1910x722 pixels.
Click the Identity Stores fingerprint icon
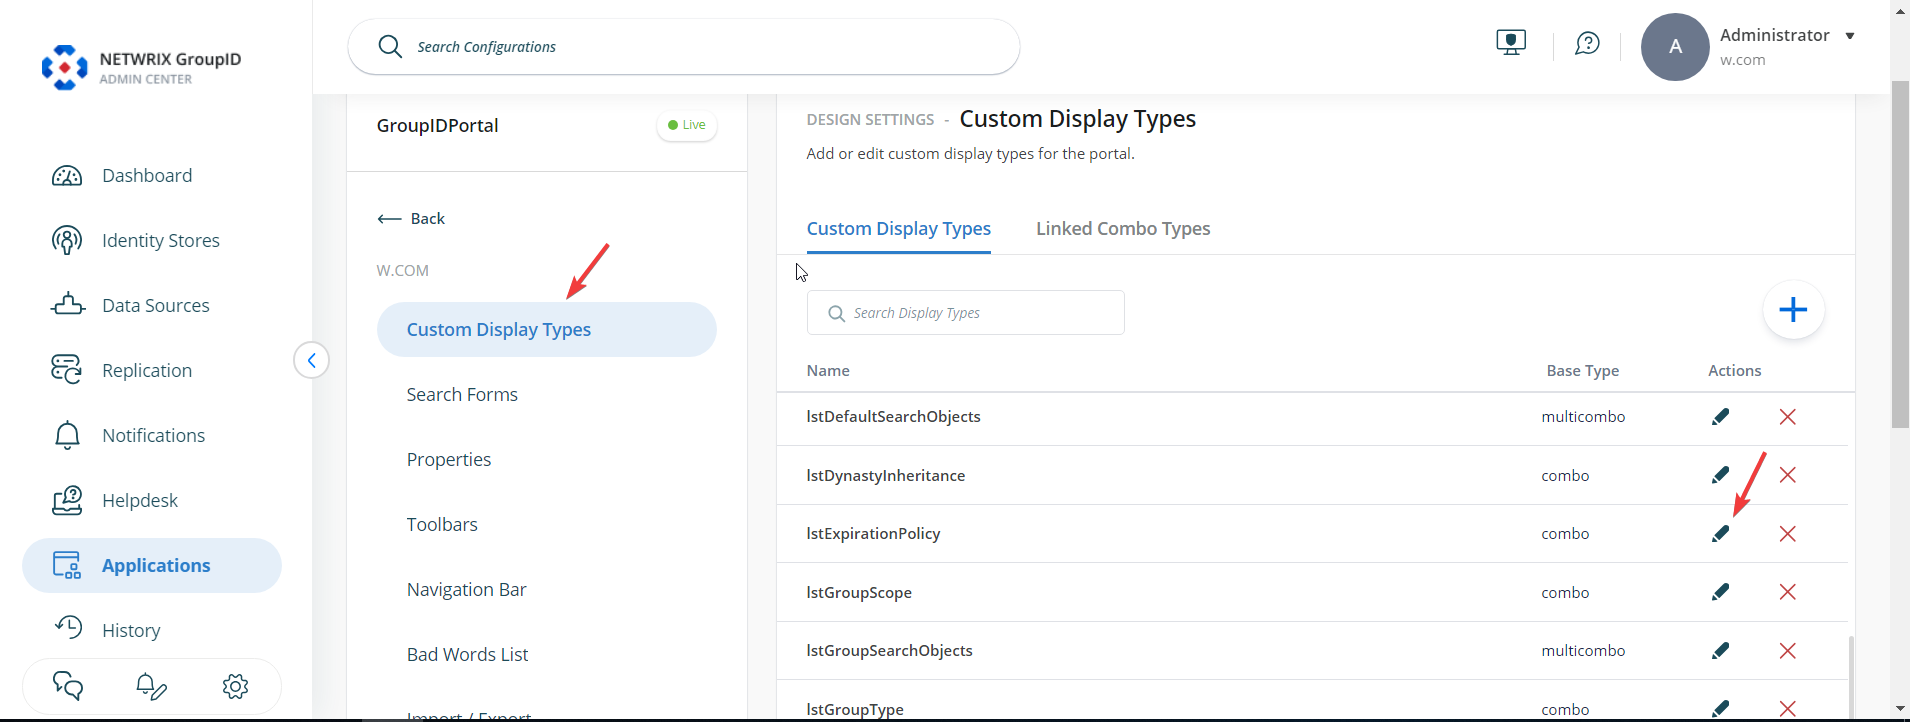67,241
